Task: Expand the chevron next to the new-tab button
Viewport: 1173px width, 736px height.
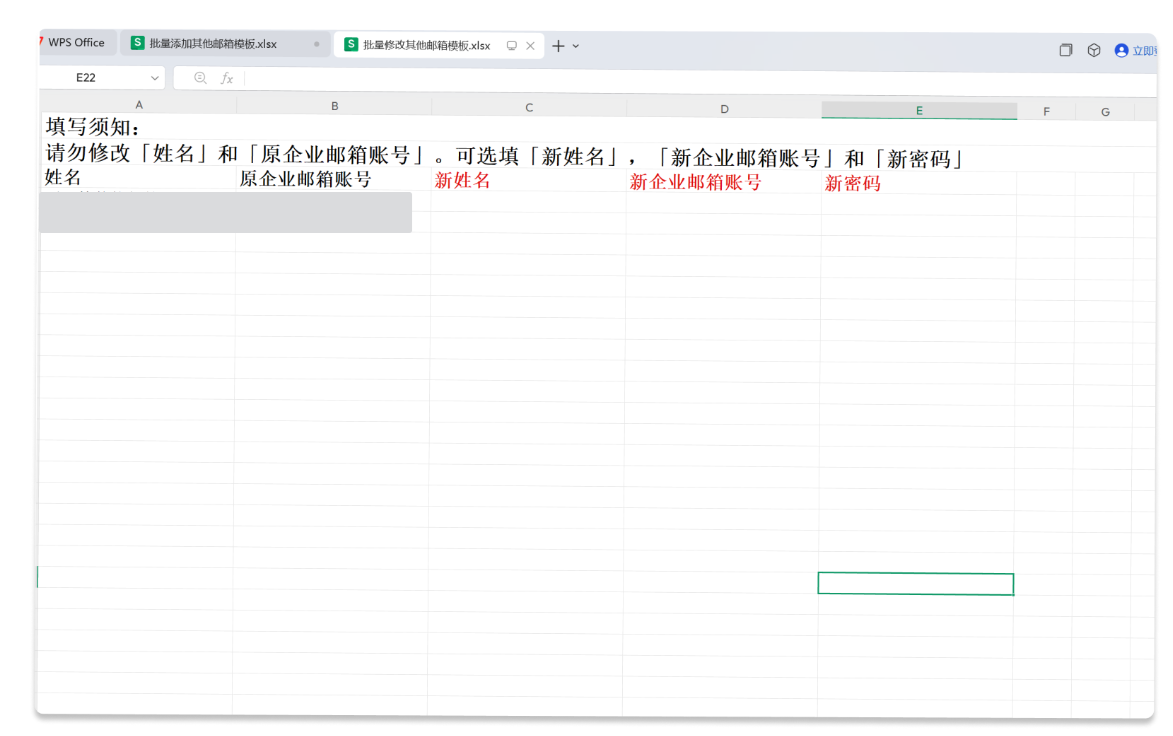Action: [x=574, y=46]
